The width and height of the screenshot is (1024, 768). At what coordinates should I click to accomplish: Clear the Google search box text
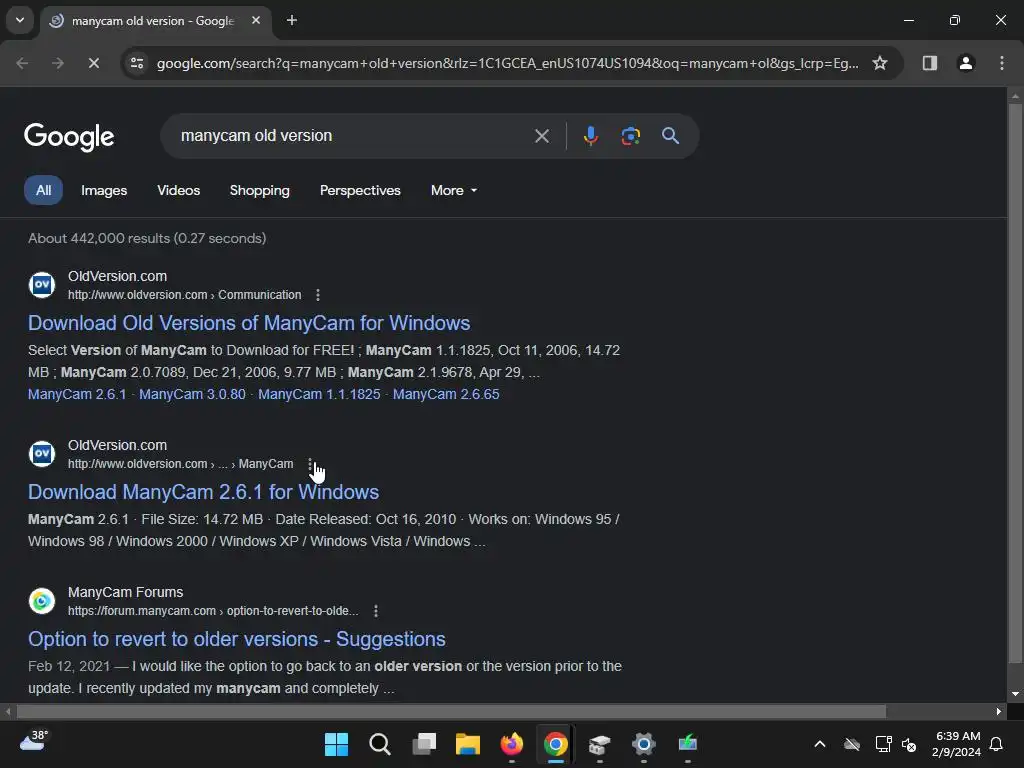[x=542, y=136]
